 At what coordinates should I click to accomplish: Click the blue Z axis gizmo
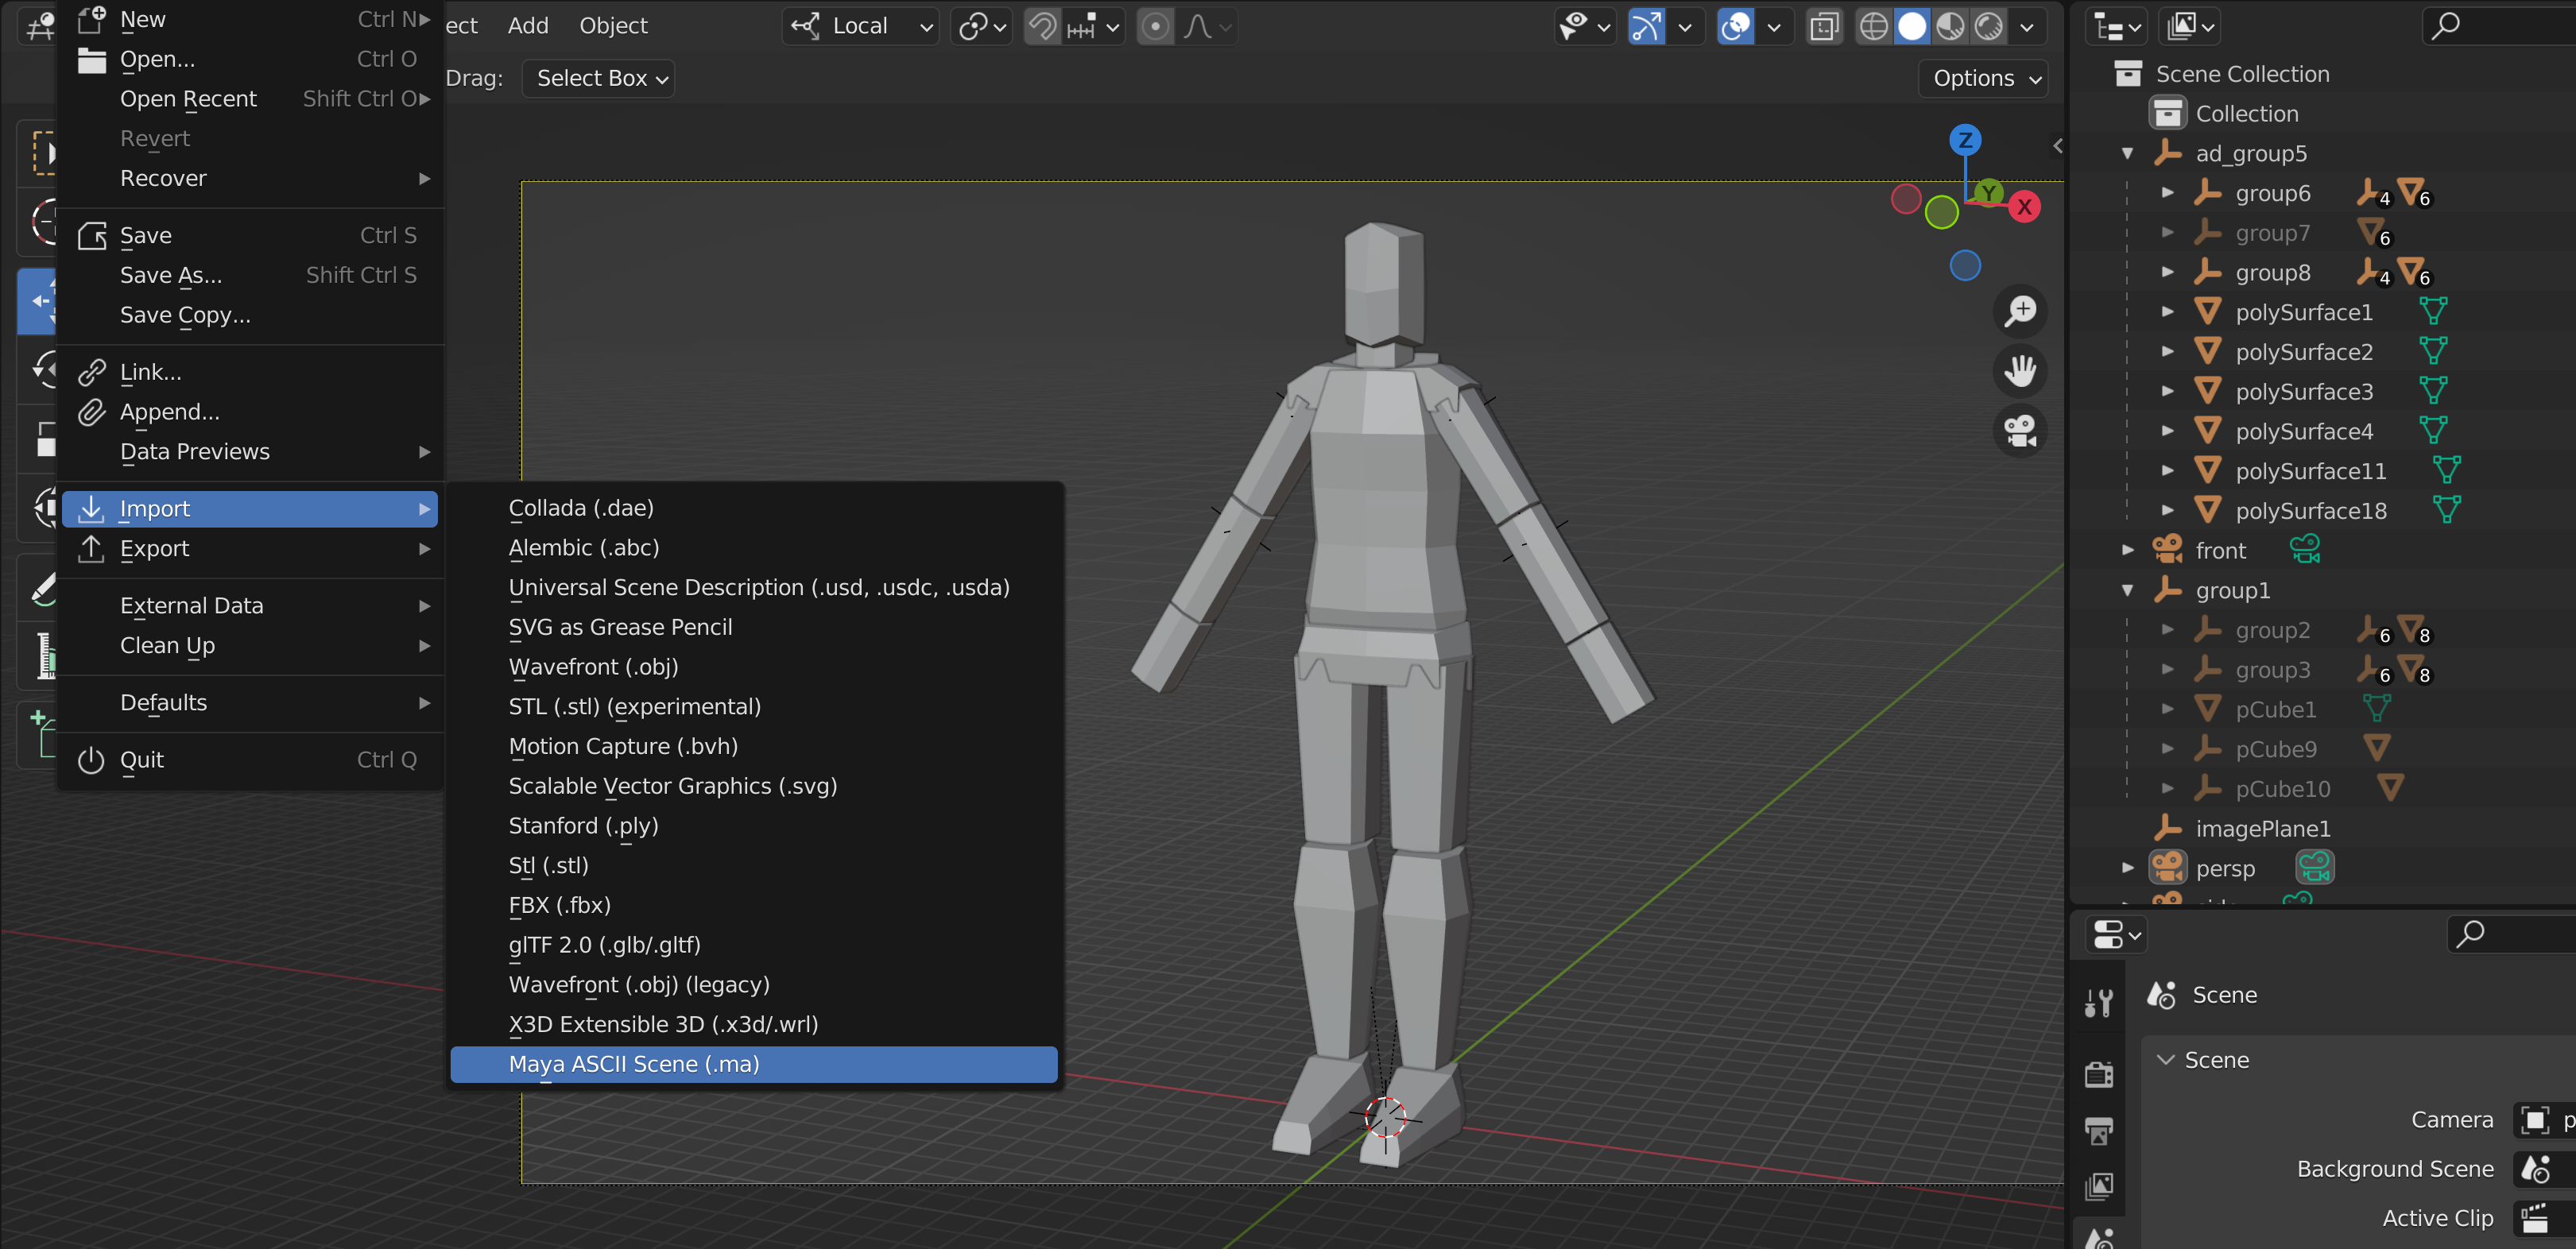(x=1965, y=140)
